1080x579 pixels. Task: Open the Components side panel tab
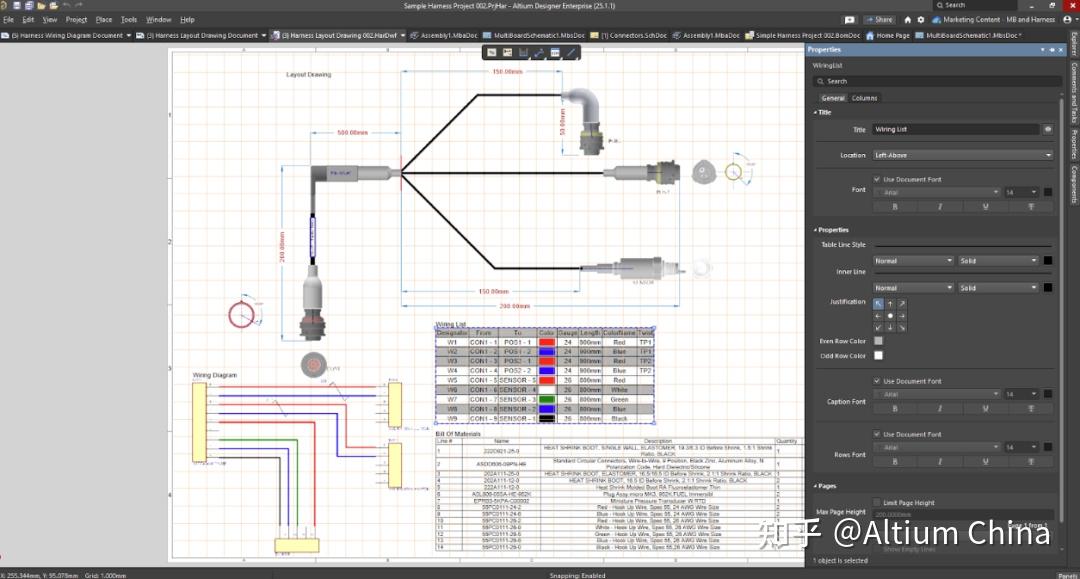click(x=1074, y=184)
